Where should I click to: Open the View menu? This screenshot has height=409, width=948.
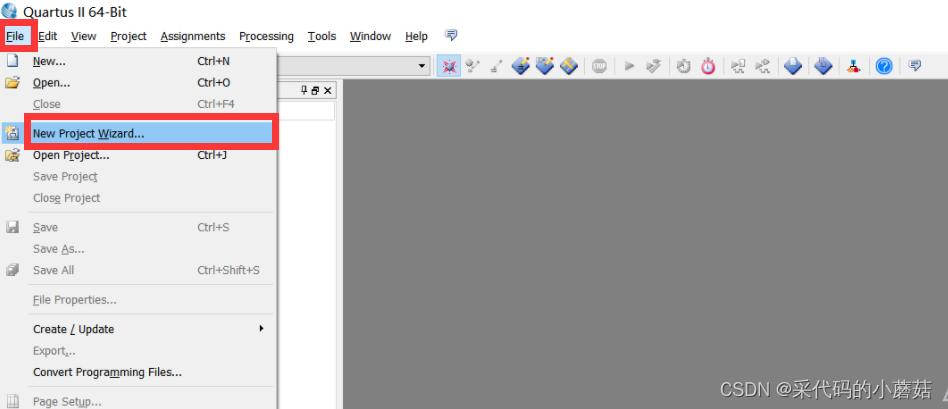pos(83,36)
